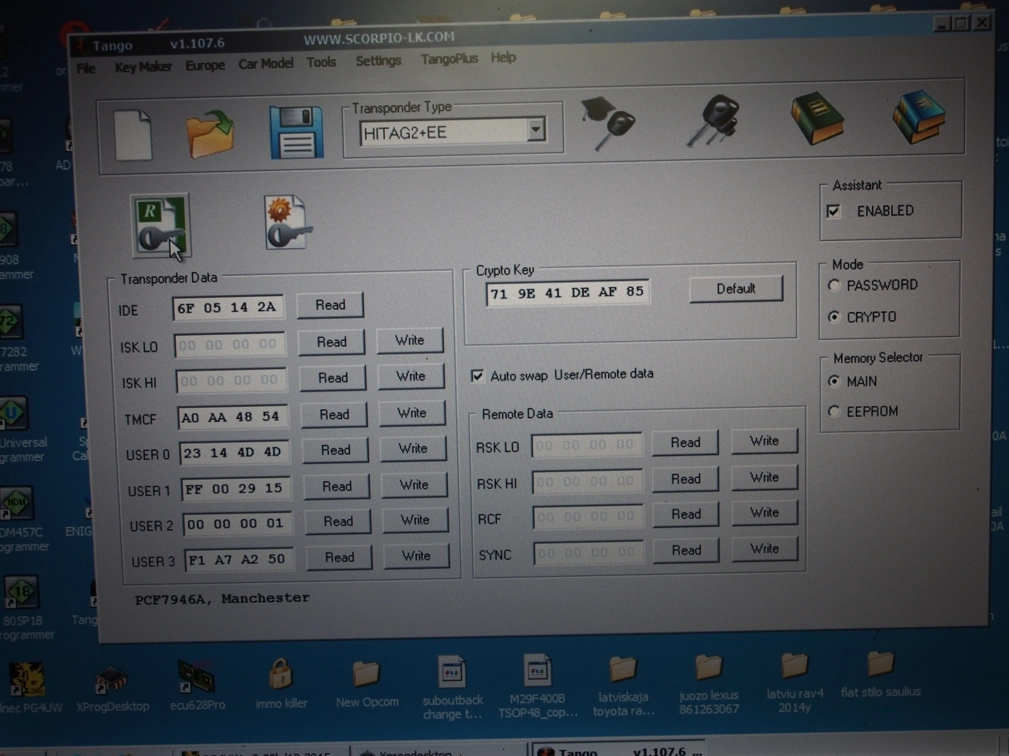Open the Europe menu
Image resolution: width=1009 pixels, height=756 pixels.
click(x=205, y=65)
